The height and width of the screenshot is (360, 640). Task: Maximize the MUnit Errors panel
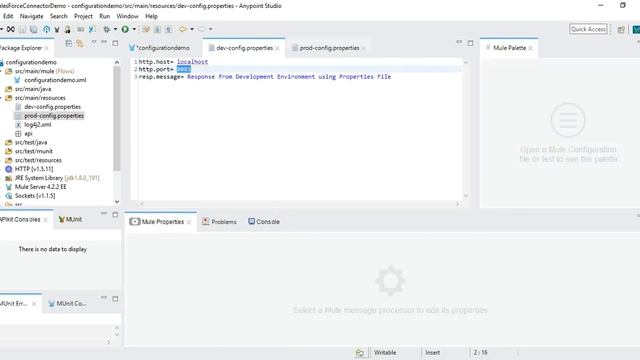coord(116,299)
